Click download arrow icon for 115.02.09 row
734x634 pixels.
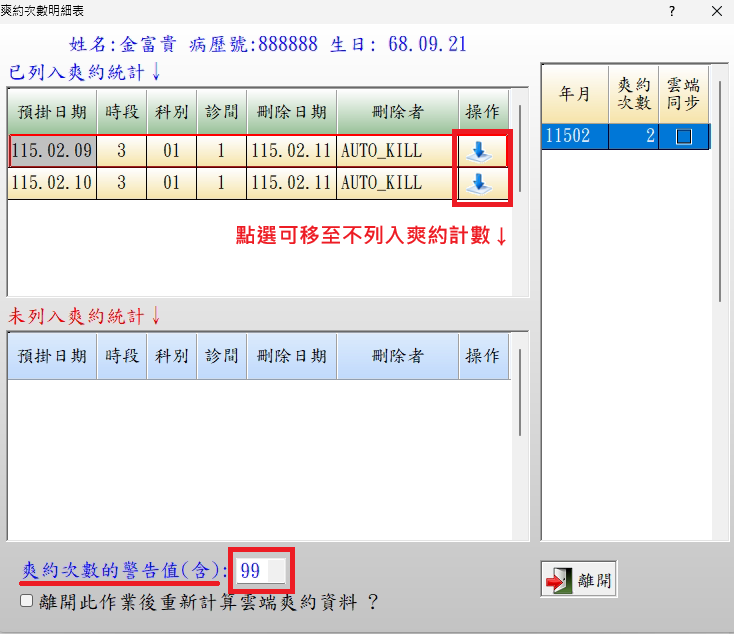(481, 151)
